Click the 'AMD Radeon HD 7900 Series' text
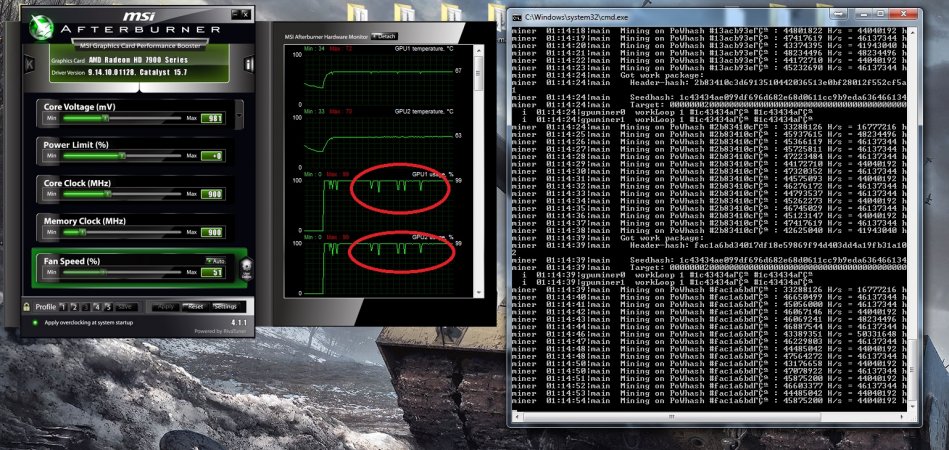The height and width of the screenshot is (450, 949). 139,60
